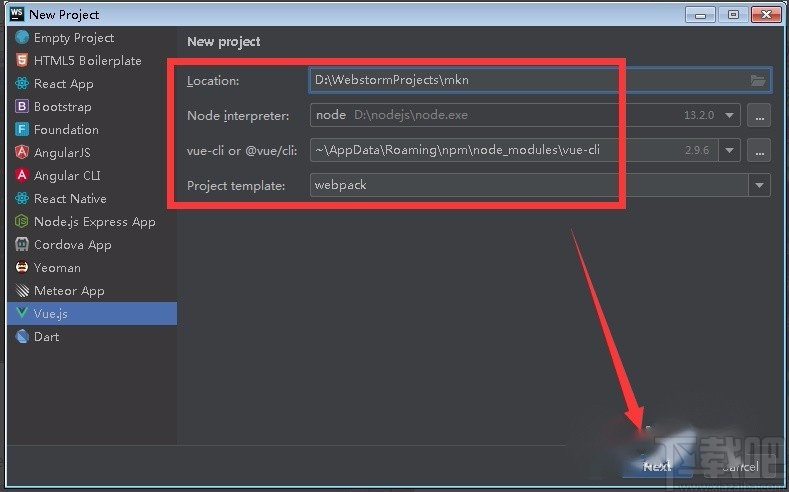This screenshot has height=492, width=789.
Task: Click the React Native atom icon
Action: coord(22,199)
